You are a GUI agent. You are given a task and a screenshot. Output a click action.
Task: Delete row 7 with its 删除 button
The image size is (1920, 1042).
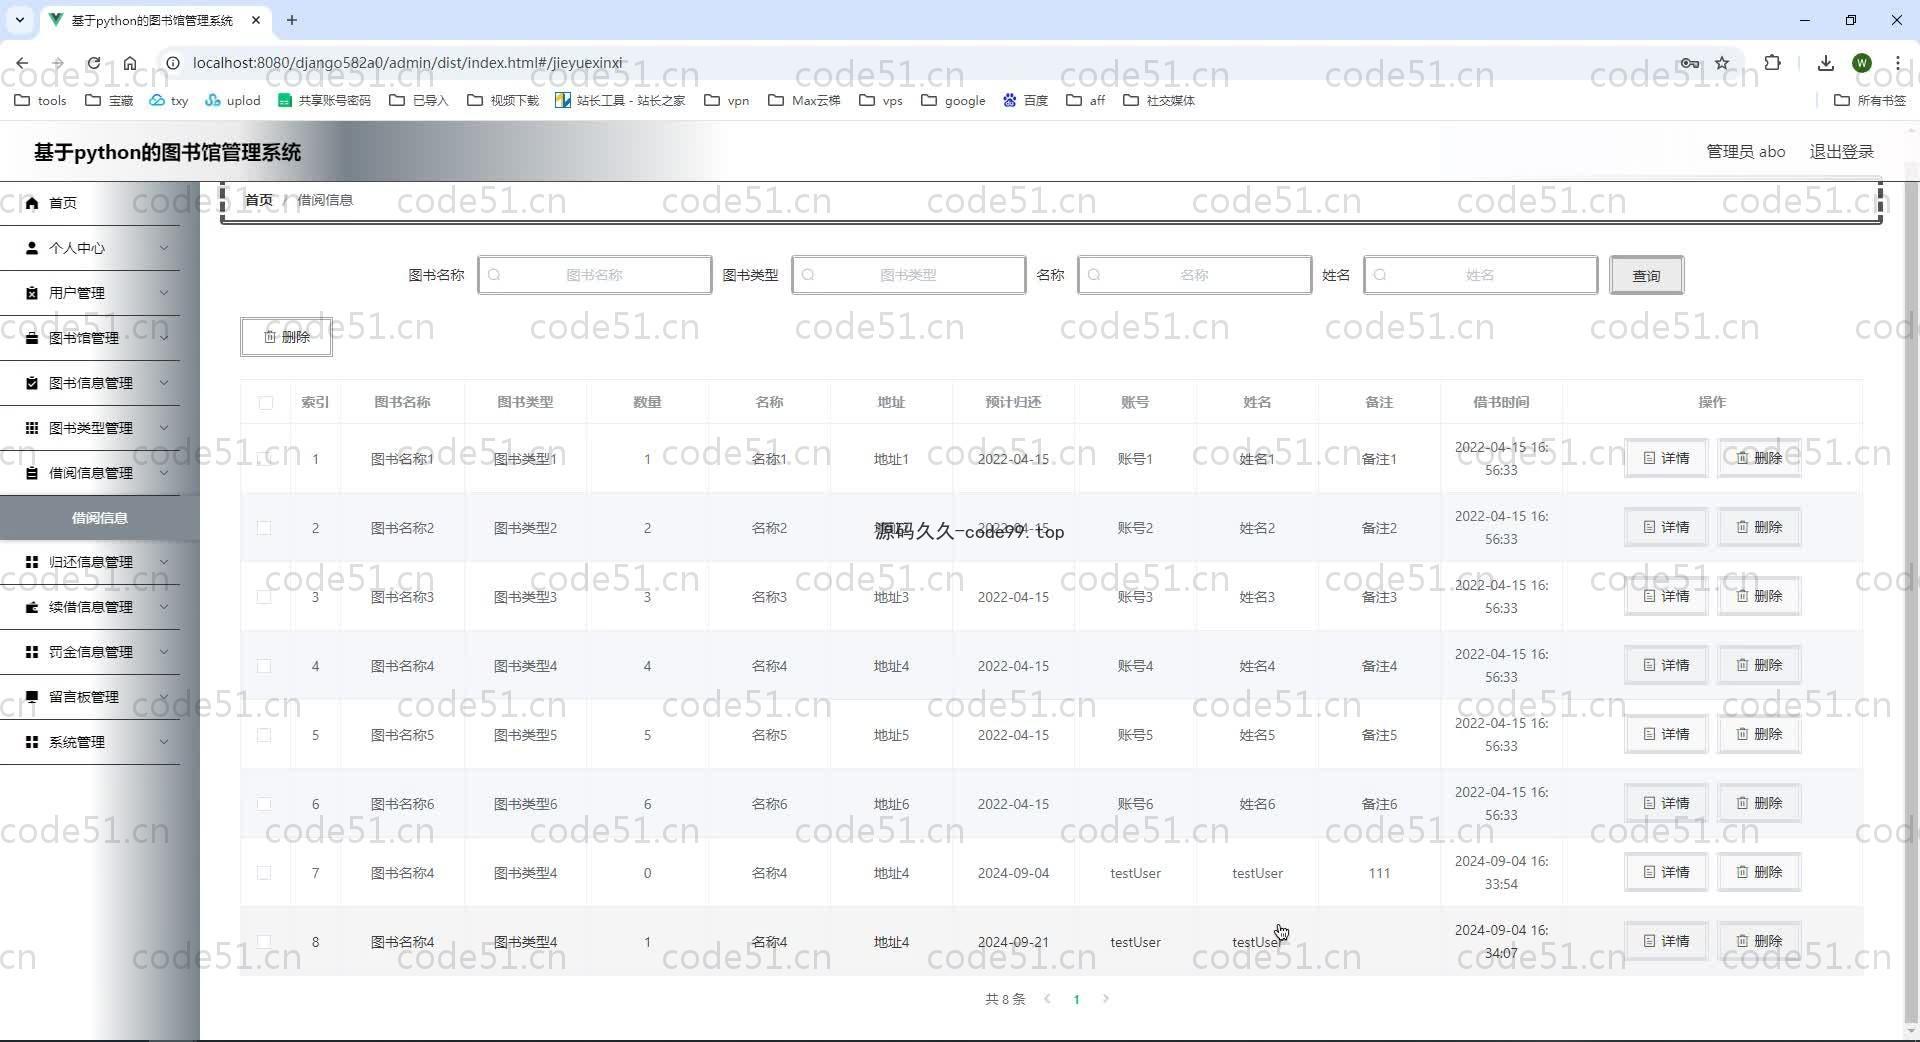pos(1759,872)
